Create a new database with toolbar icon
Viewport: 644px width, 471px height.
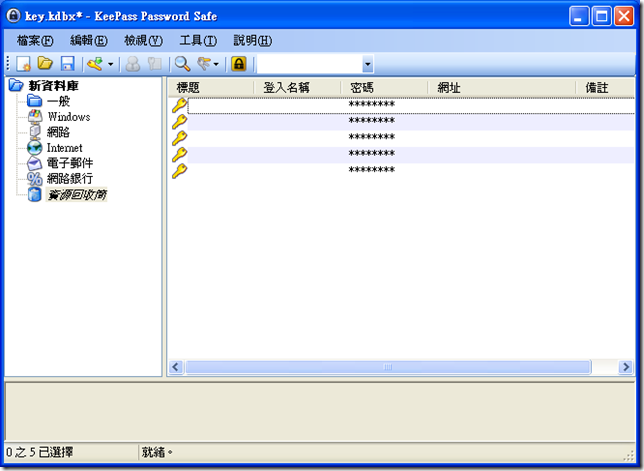(x=23, y=64)
